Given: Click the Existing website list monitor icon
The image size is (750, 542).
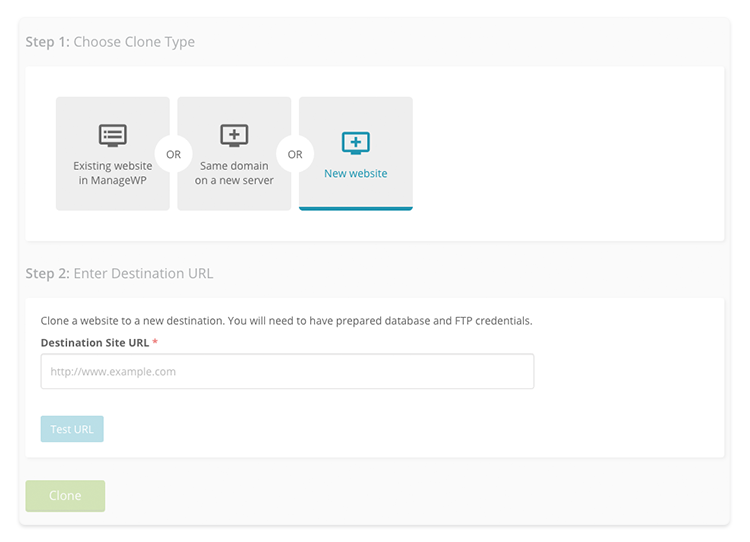Looking at the screenshot, I should tap(113, 135).
